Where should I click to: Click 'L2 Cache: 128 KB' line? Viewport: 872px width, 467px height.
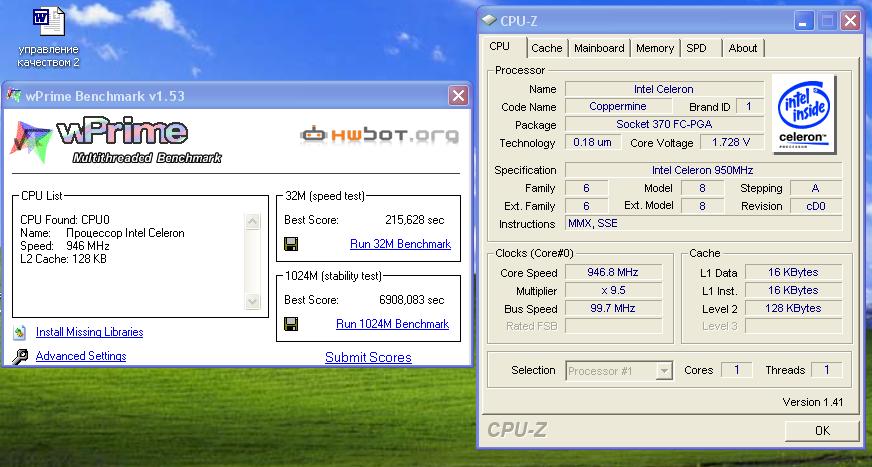click(63, 259)
